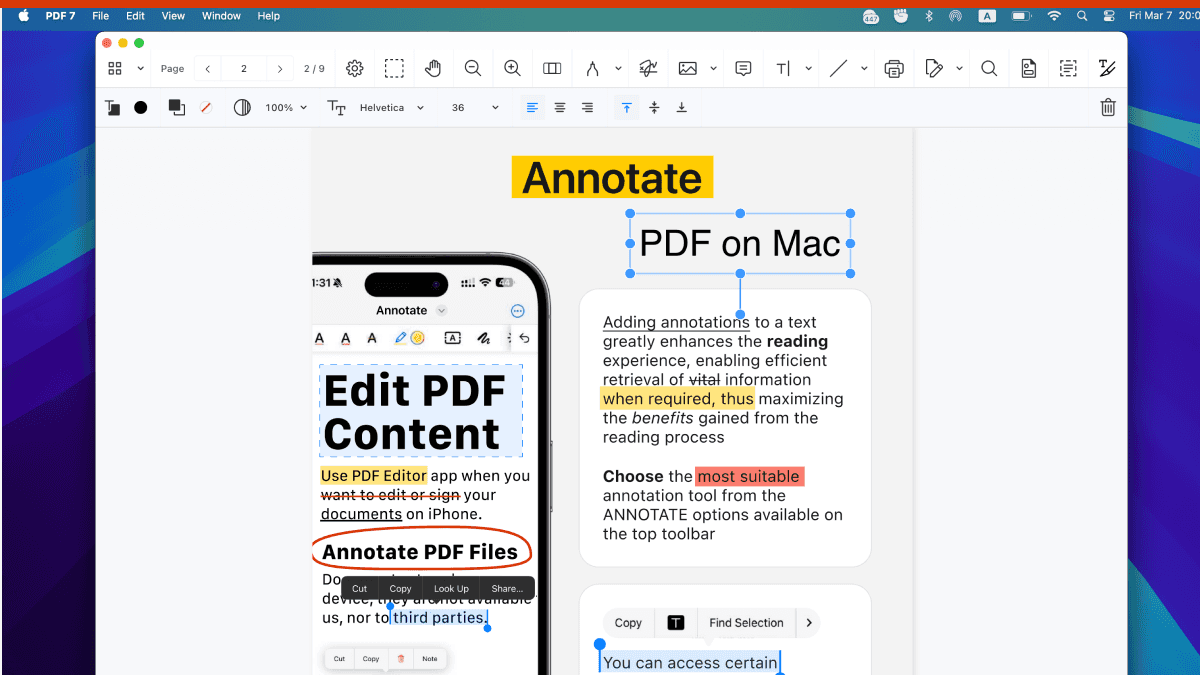This screenshot has height=675, width=1200.
Task: Click the print icon
Action: click(x=894, y=68)
